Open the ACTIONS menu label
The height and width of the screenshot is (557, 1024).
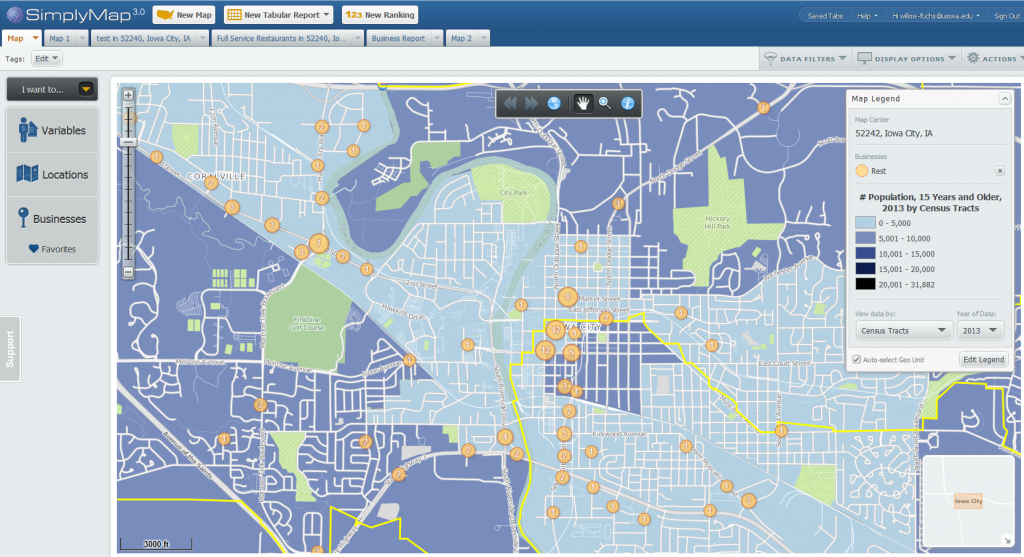[999, 59]
